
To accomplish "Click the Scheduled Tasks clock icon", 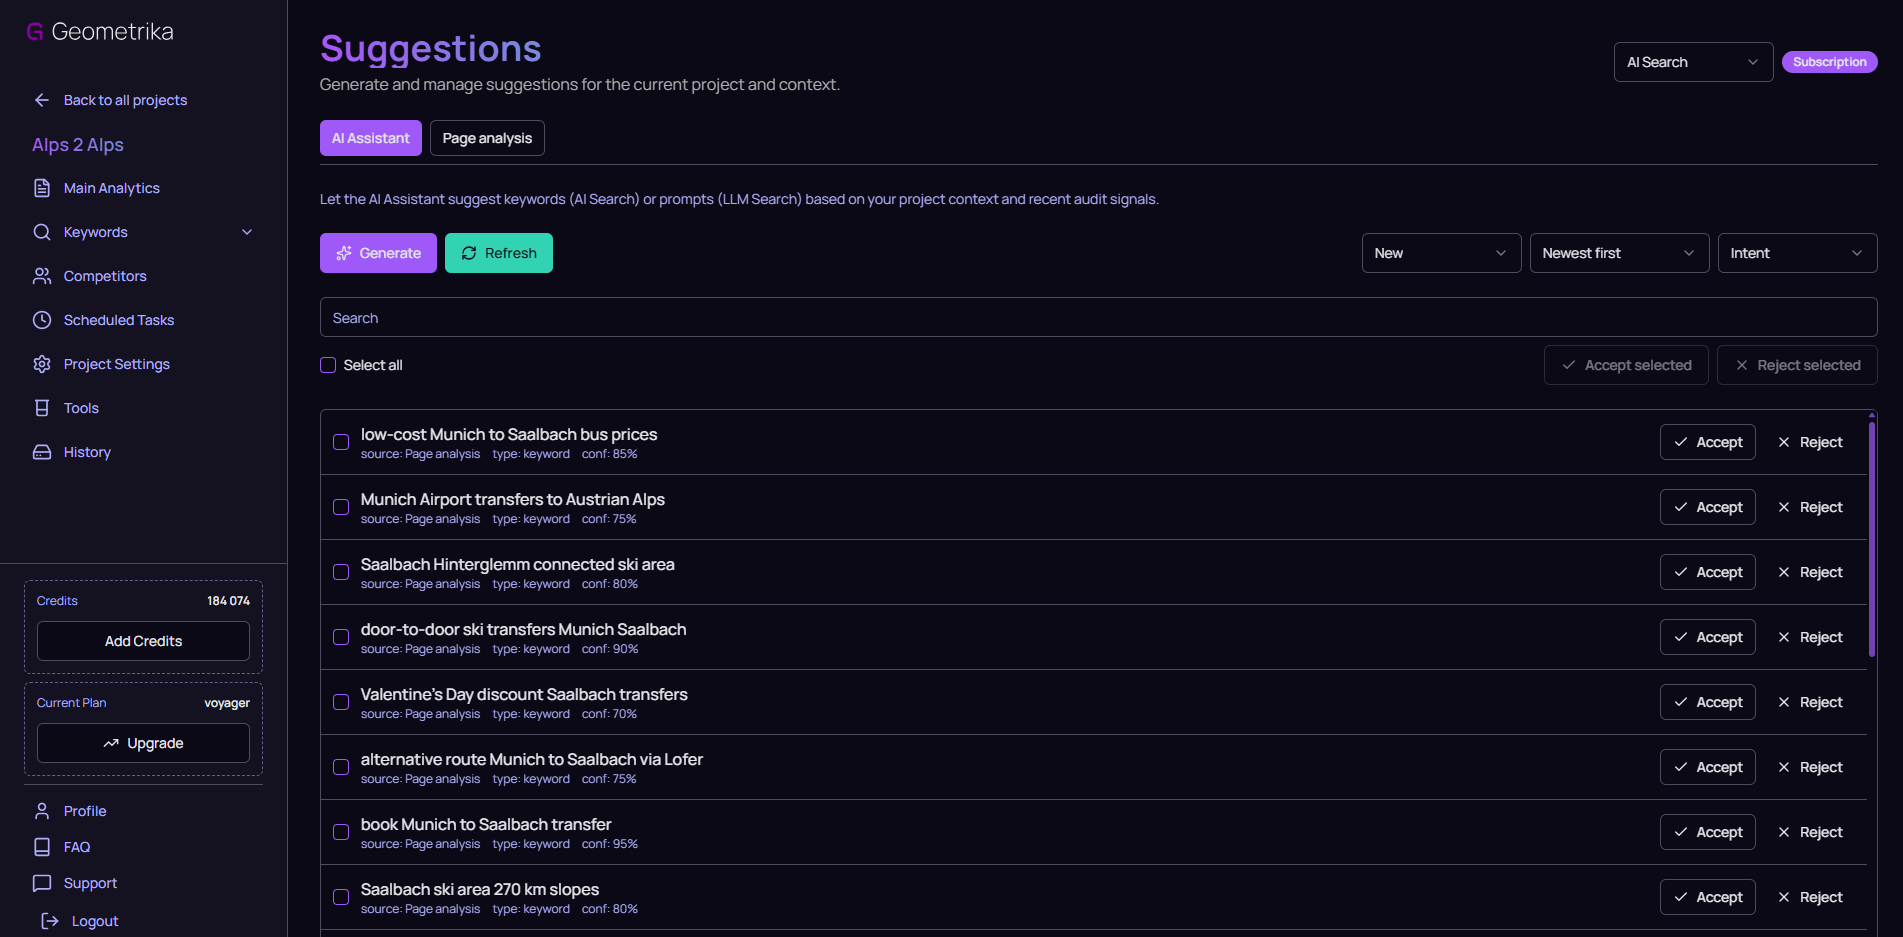I will pos(42,320).
